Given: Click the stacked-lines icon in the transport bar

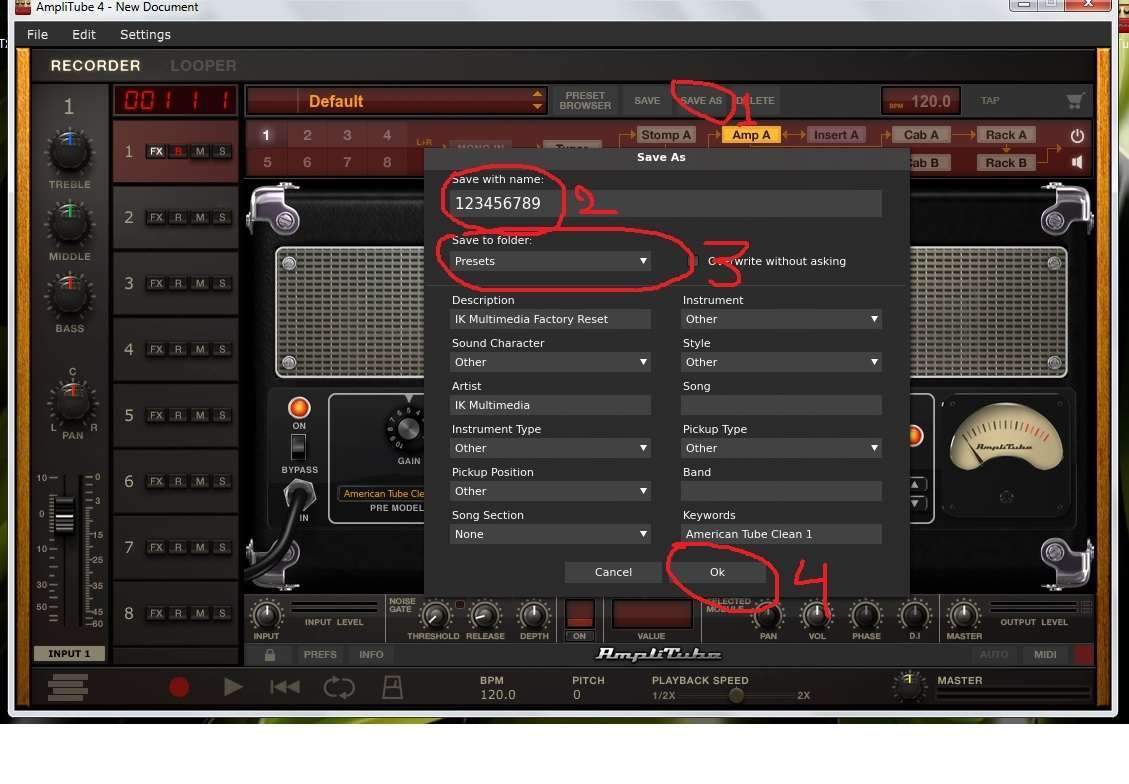Looking at the screenshot, I should tap(68, 687).
